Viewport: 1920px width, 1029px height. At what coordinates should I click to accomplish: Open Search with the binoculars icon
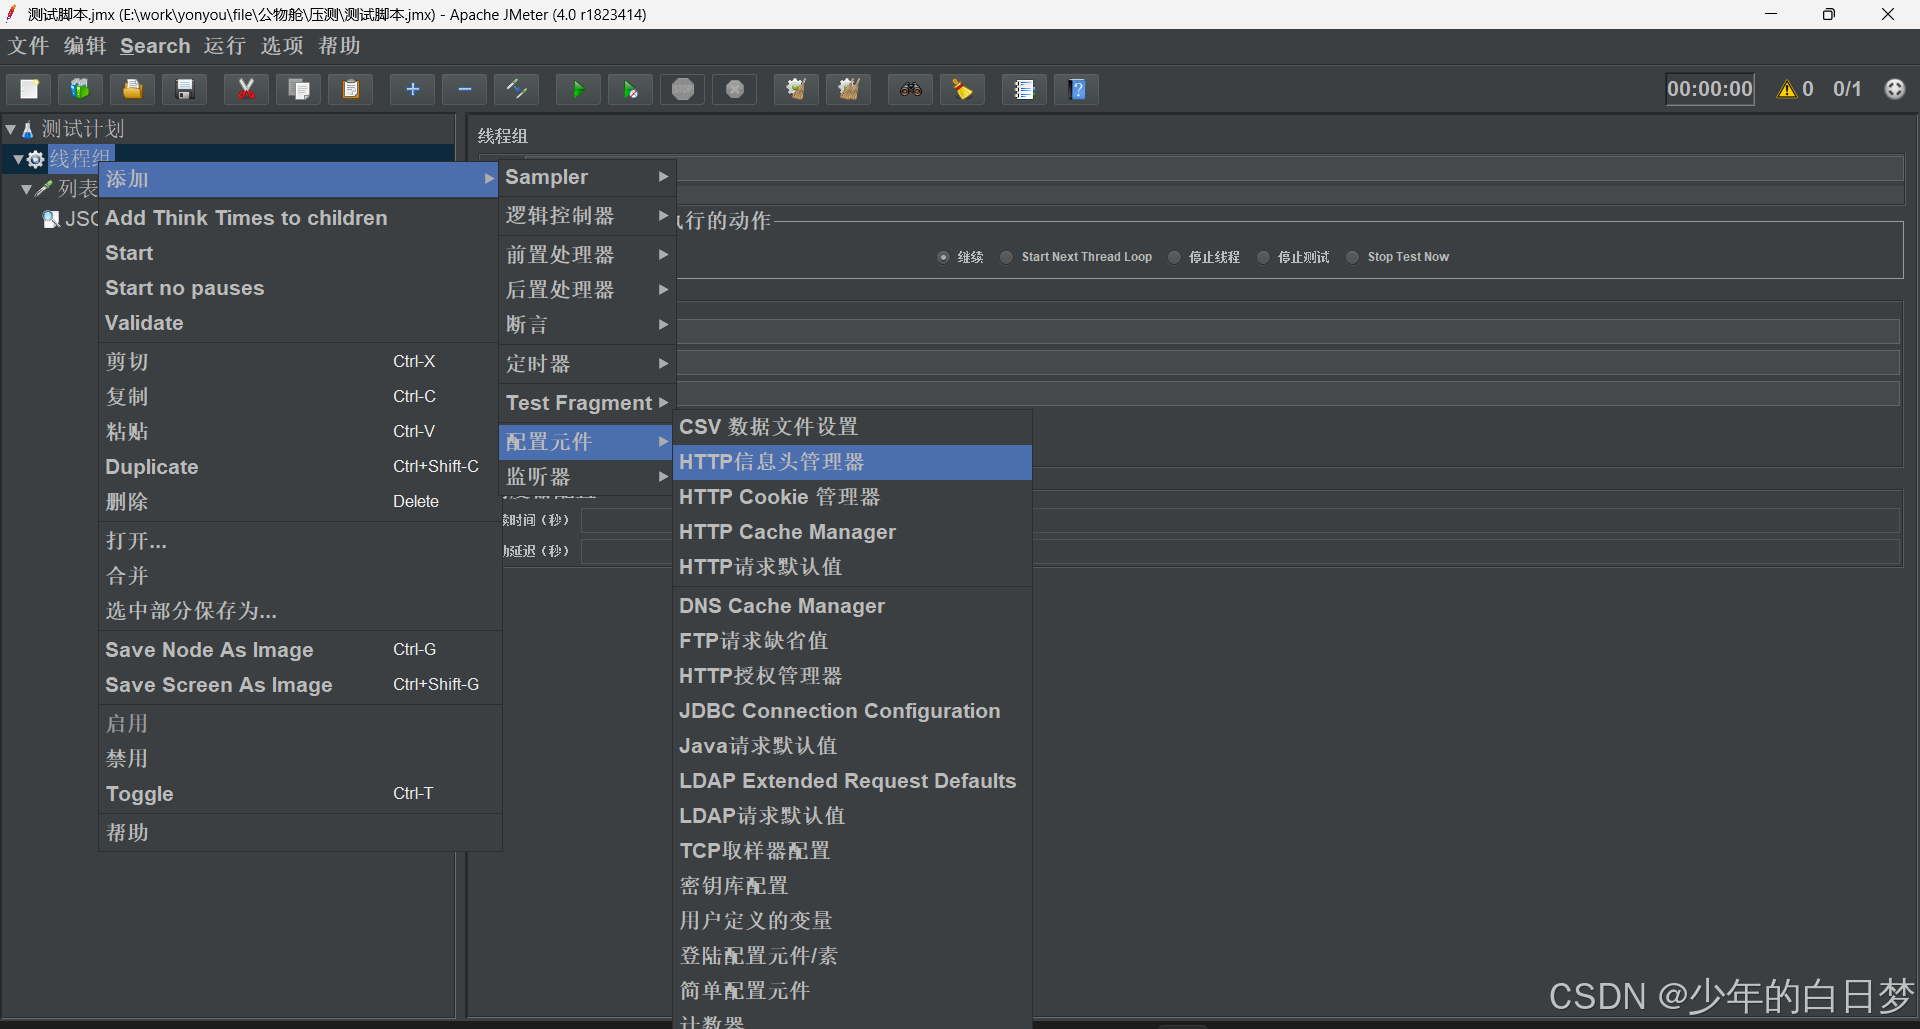click(x=910, y=89)
